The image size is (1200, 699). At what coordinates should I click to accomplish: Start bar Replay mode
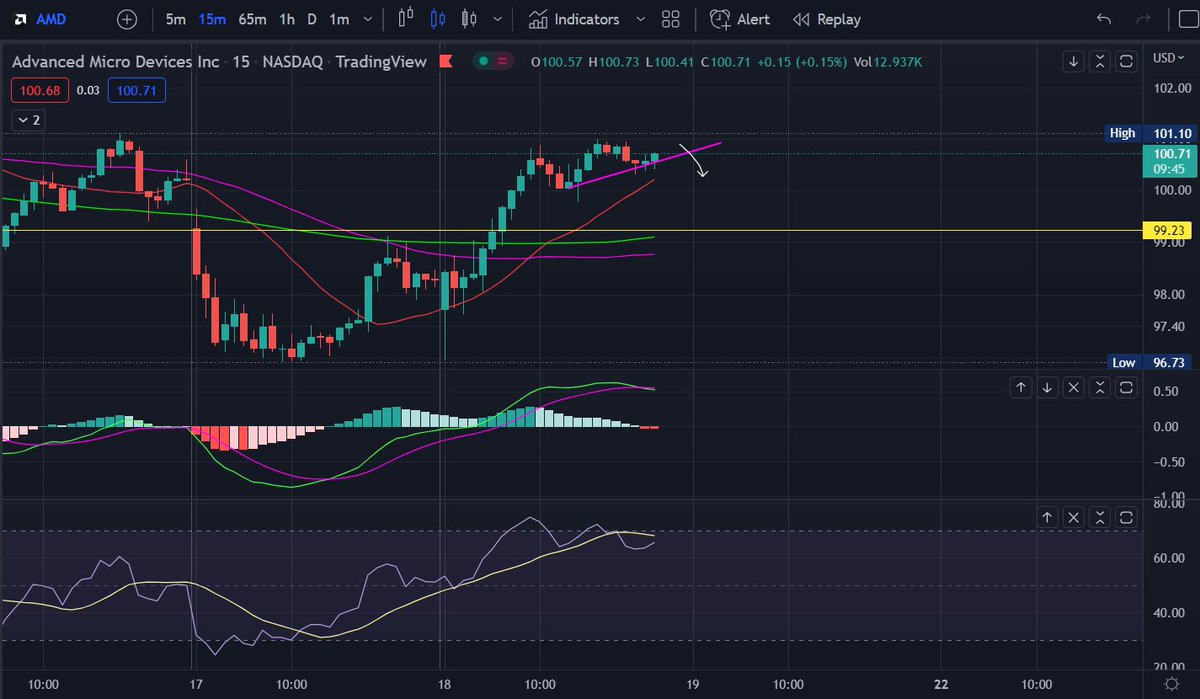[x=826, y=19]
